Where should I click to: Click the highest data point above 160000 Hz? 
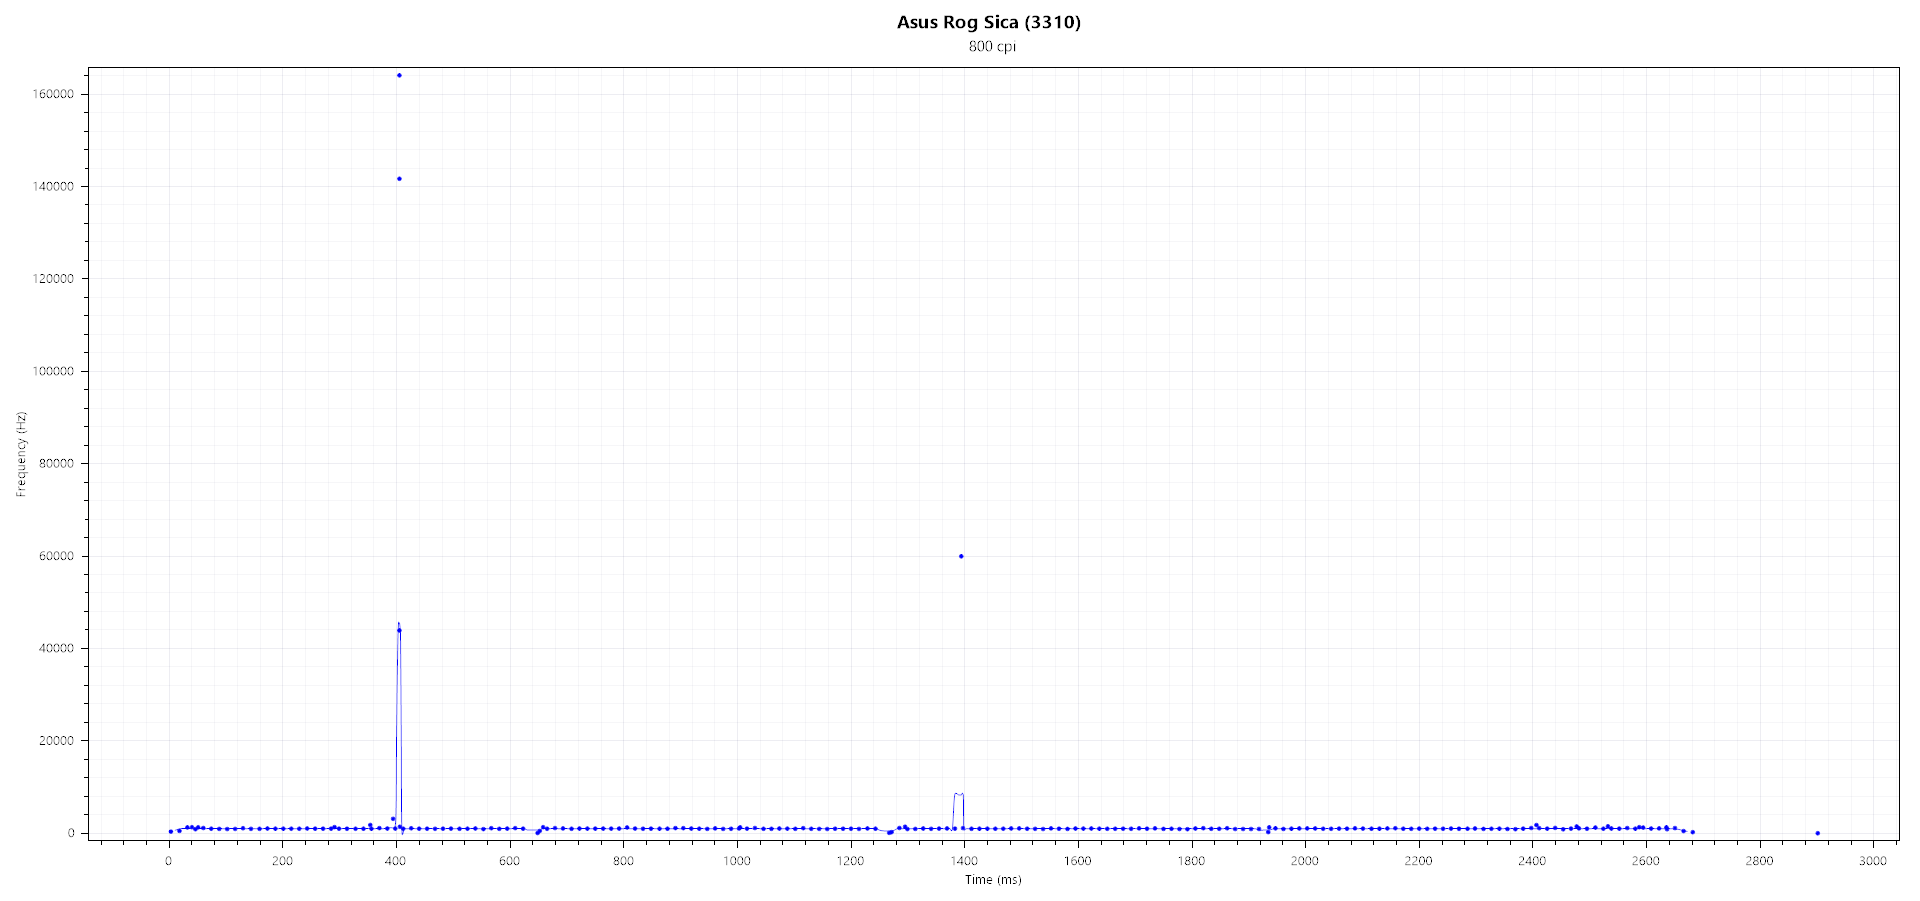(x=399, y=75)
